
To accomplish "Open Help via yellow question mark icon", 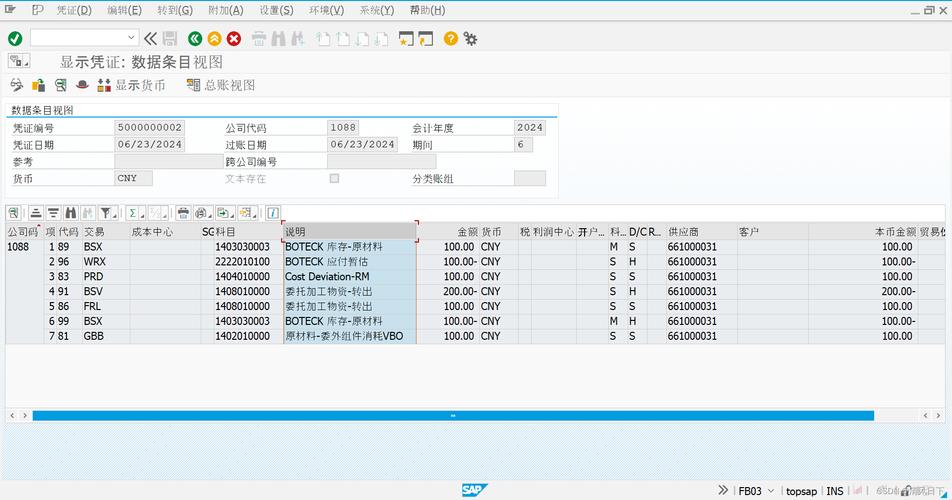I will pos(450,39).
